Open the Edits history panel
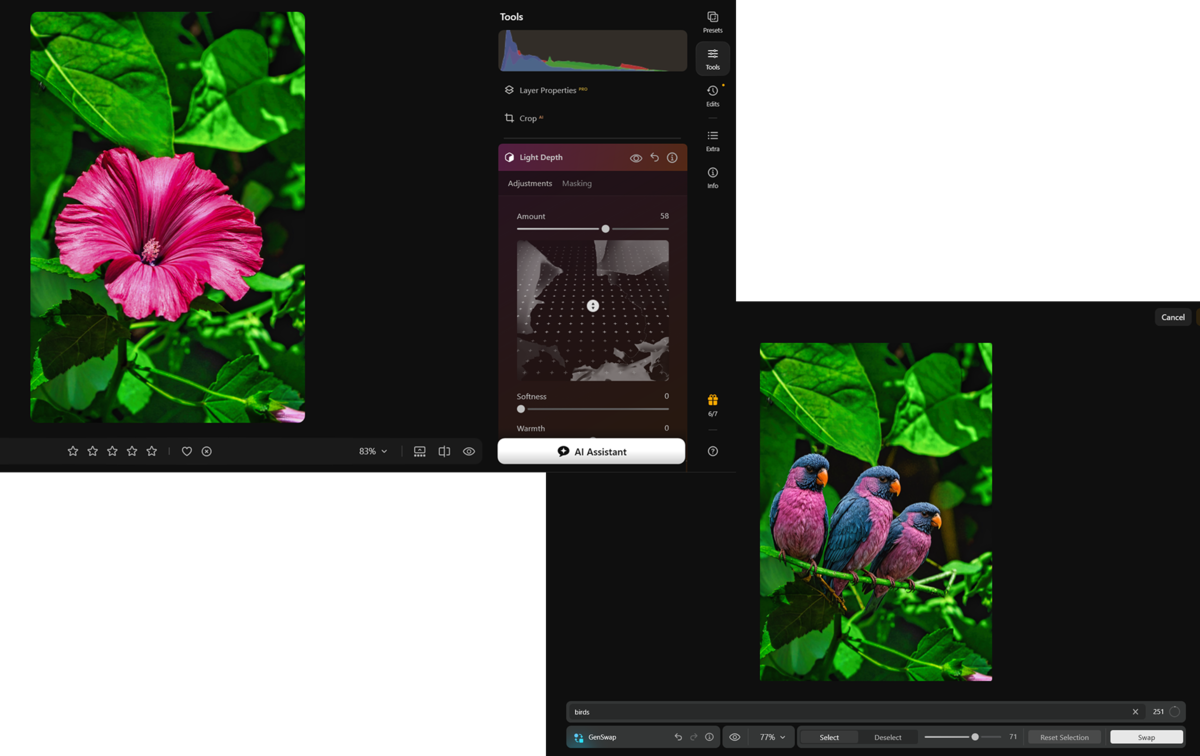This screenshot has height=756, width=1200. coord(712,96)
